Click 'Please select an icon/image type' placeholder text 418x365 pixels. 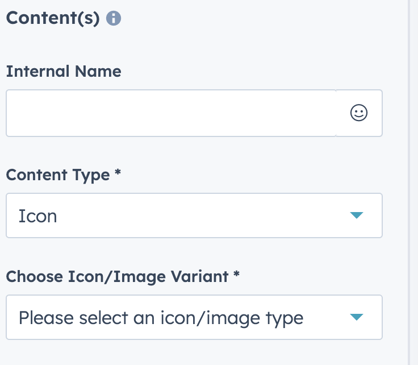[161, 318]
